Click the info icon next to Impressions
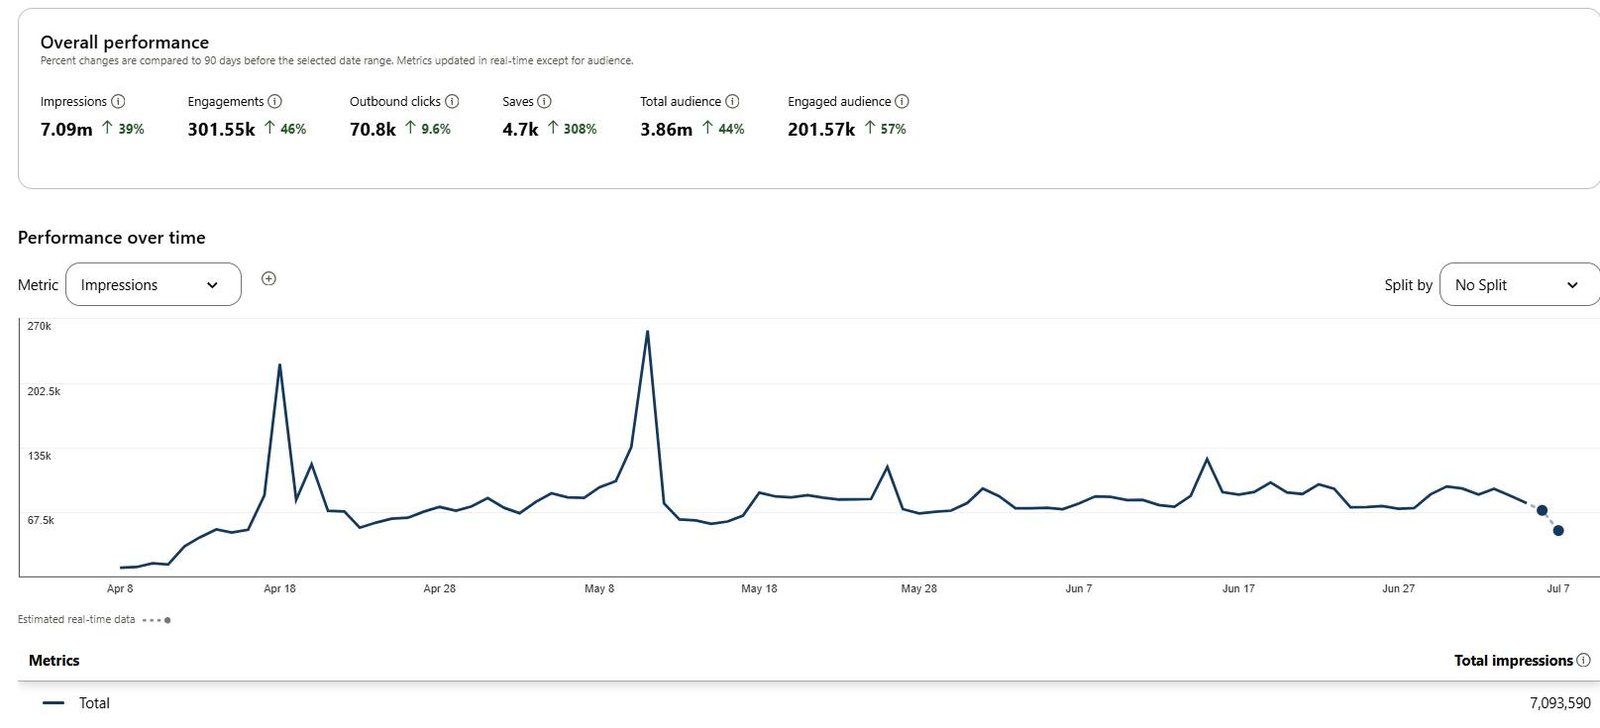The width and height of the screenshot is (1600, 728). tap(118, 101)
